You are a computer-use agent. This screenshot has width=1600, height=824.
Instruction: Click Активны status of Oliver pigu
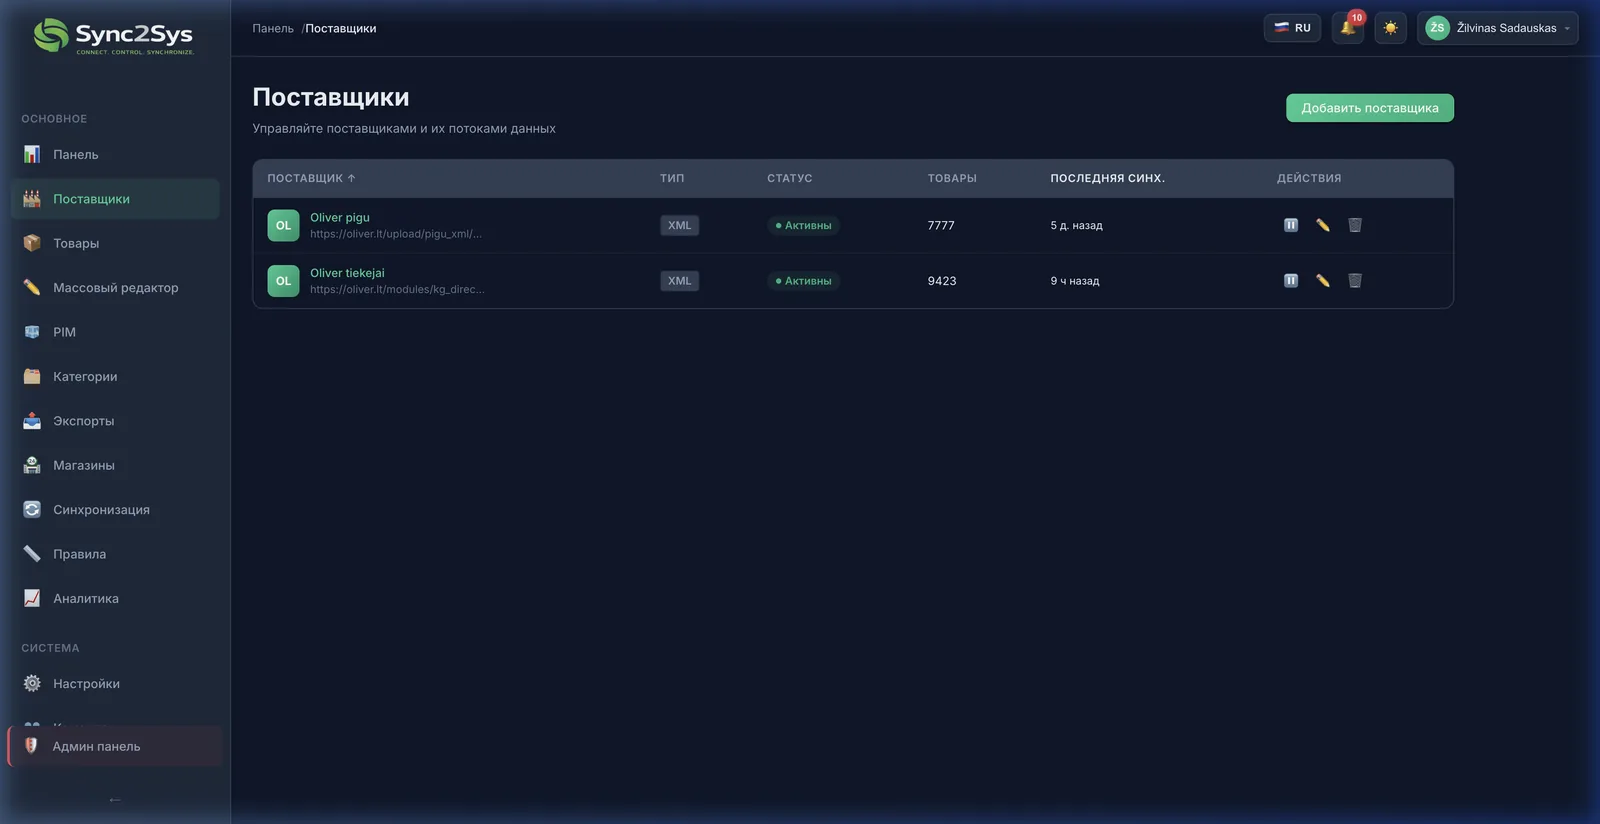803,225
